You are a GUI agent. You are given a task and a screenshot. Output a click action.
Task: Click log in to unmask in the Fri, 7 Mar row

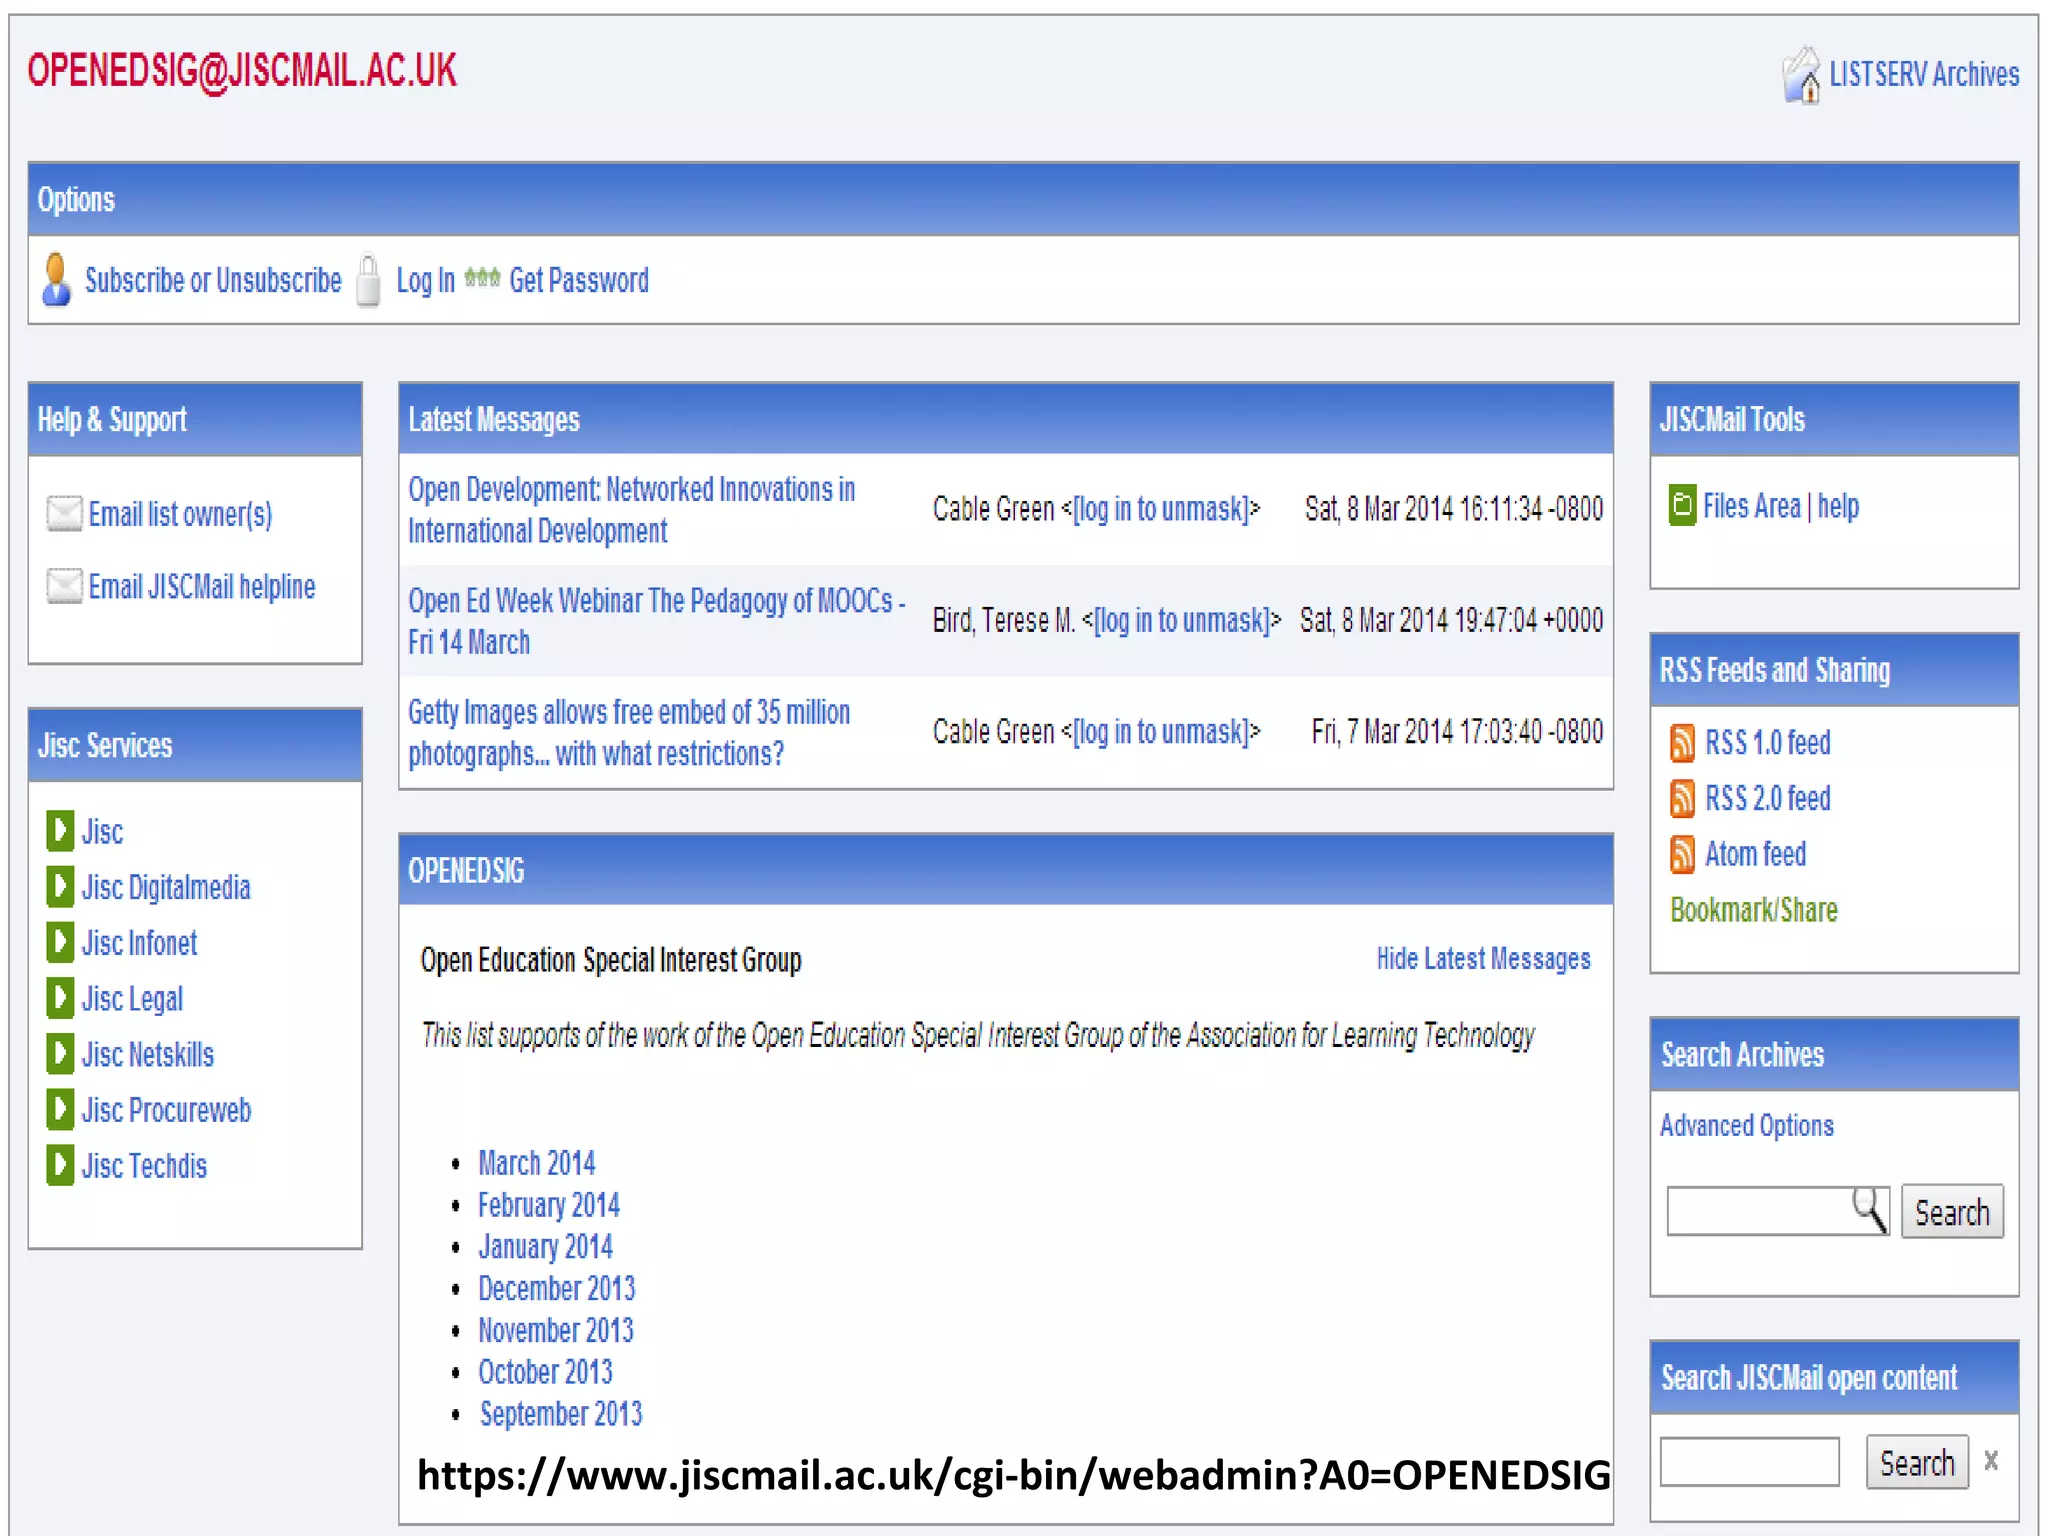[x=1160, y=733]
